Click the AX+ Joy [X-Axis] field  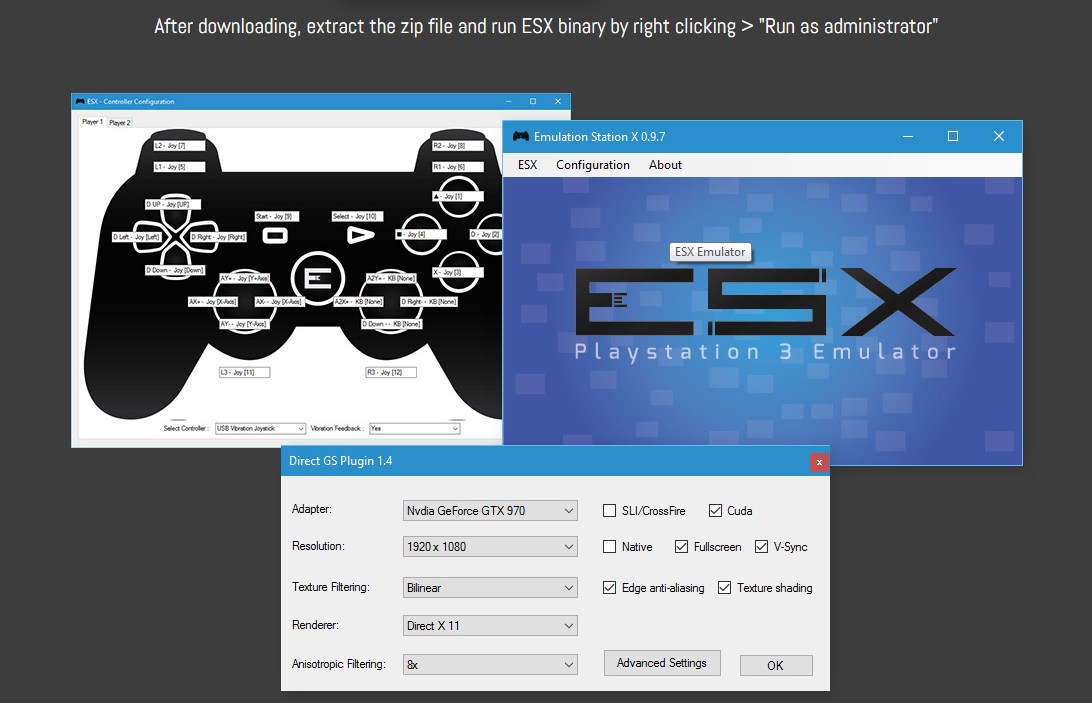pyautogui.click(x=213, y=302)
